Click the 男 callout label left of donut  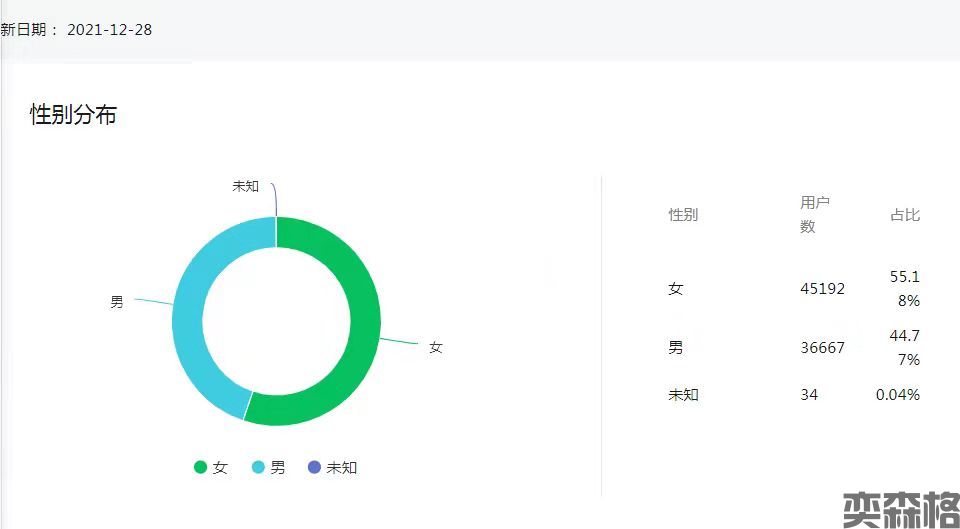point(117,302)
